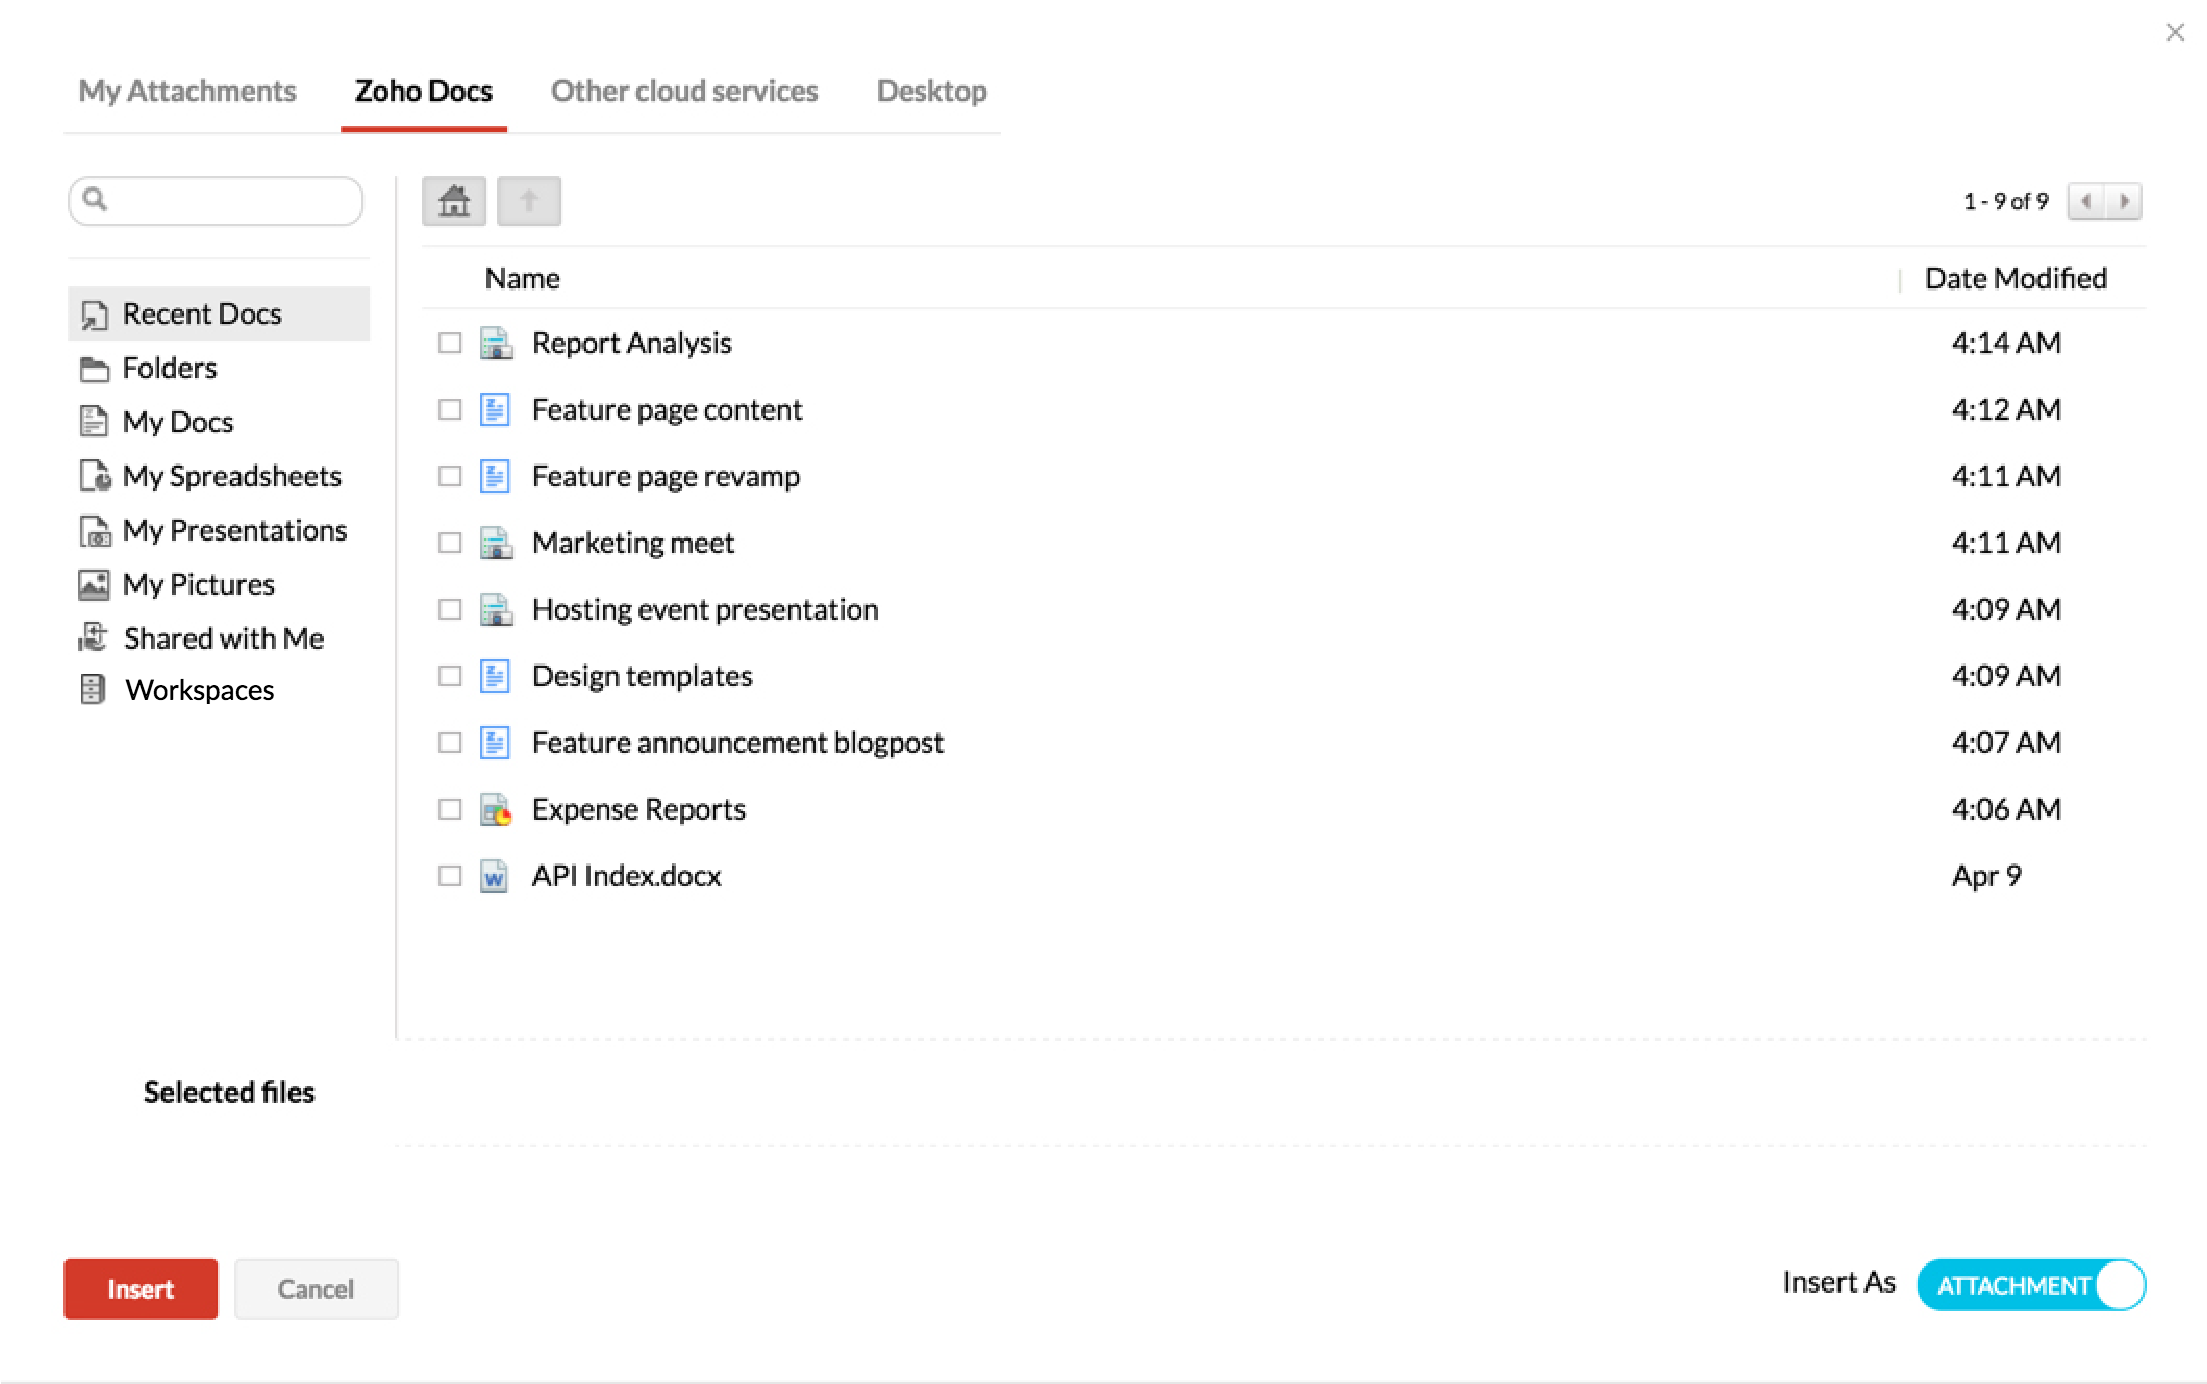Check the API Index.docx checkbox
The image size is (2207, 1384).
[x=450, y=876]
